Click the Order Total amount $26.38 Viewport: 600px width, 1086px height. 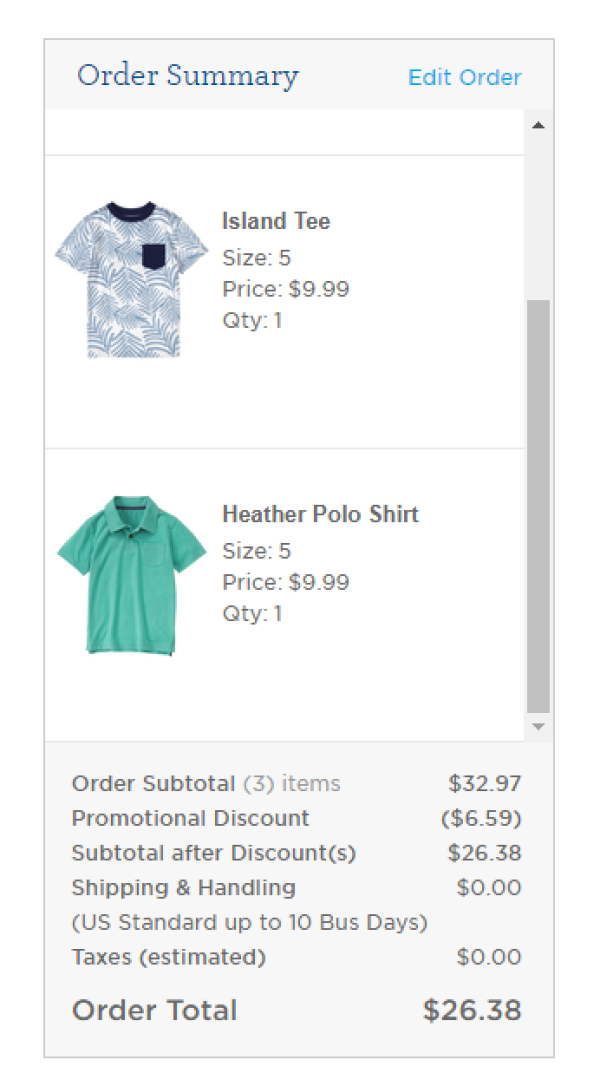[x=472, y=1010]
